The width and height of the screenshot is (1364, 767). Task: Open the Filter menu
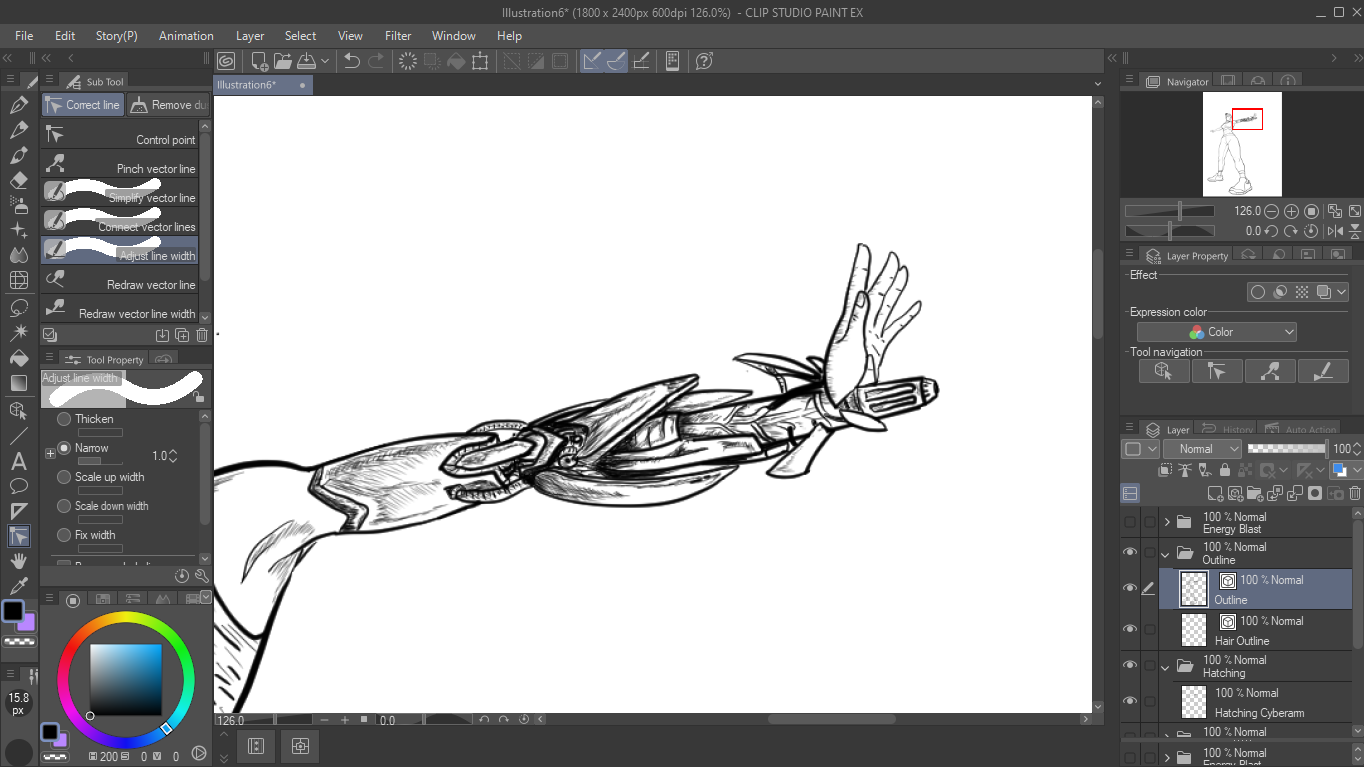coord(398,36)
